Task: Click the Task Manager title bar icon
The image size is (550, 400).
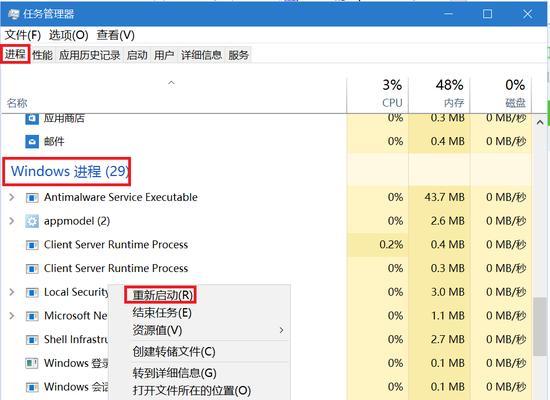Action: 14,14
